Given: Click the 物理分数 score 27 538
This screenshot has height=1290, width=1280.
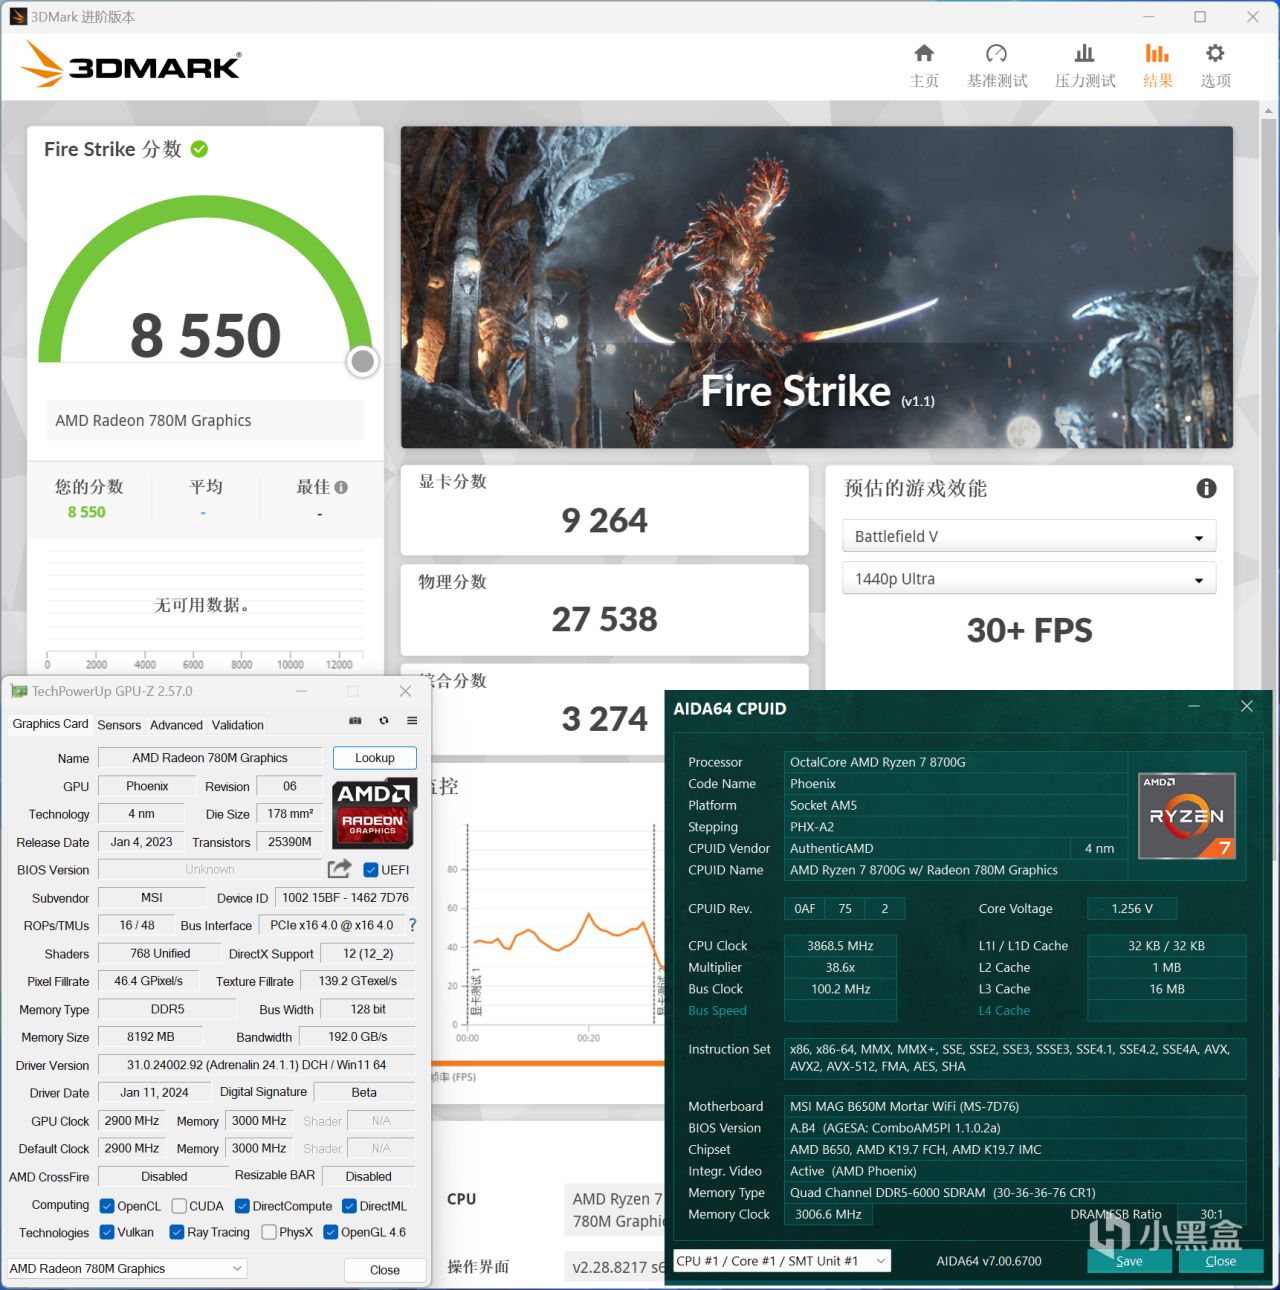Looking at the screenshot, I should point(604,620).
